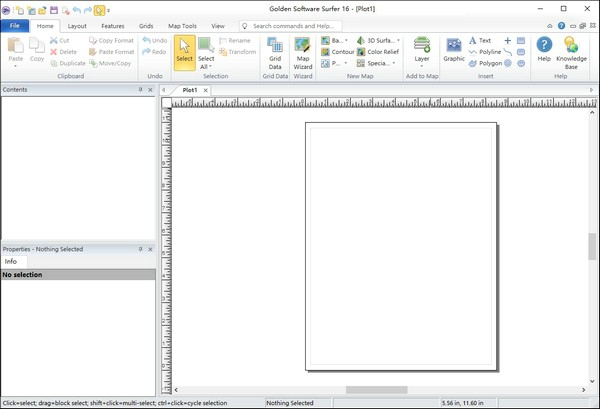Open the File menu

[x=15, y=26]
